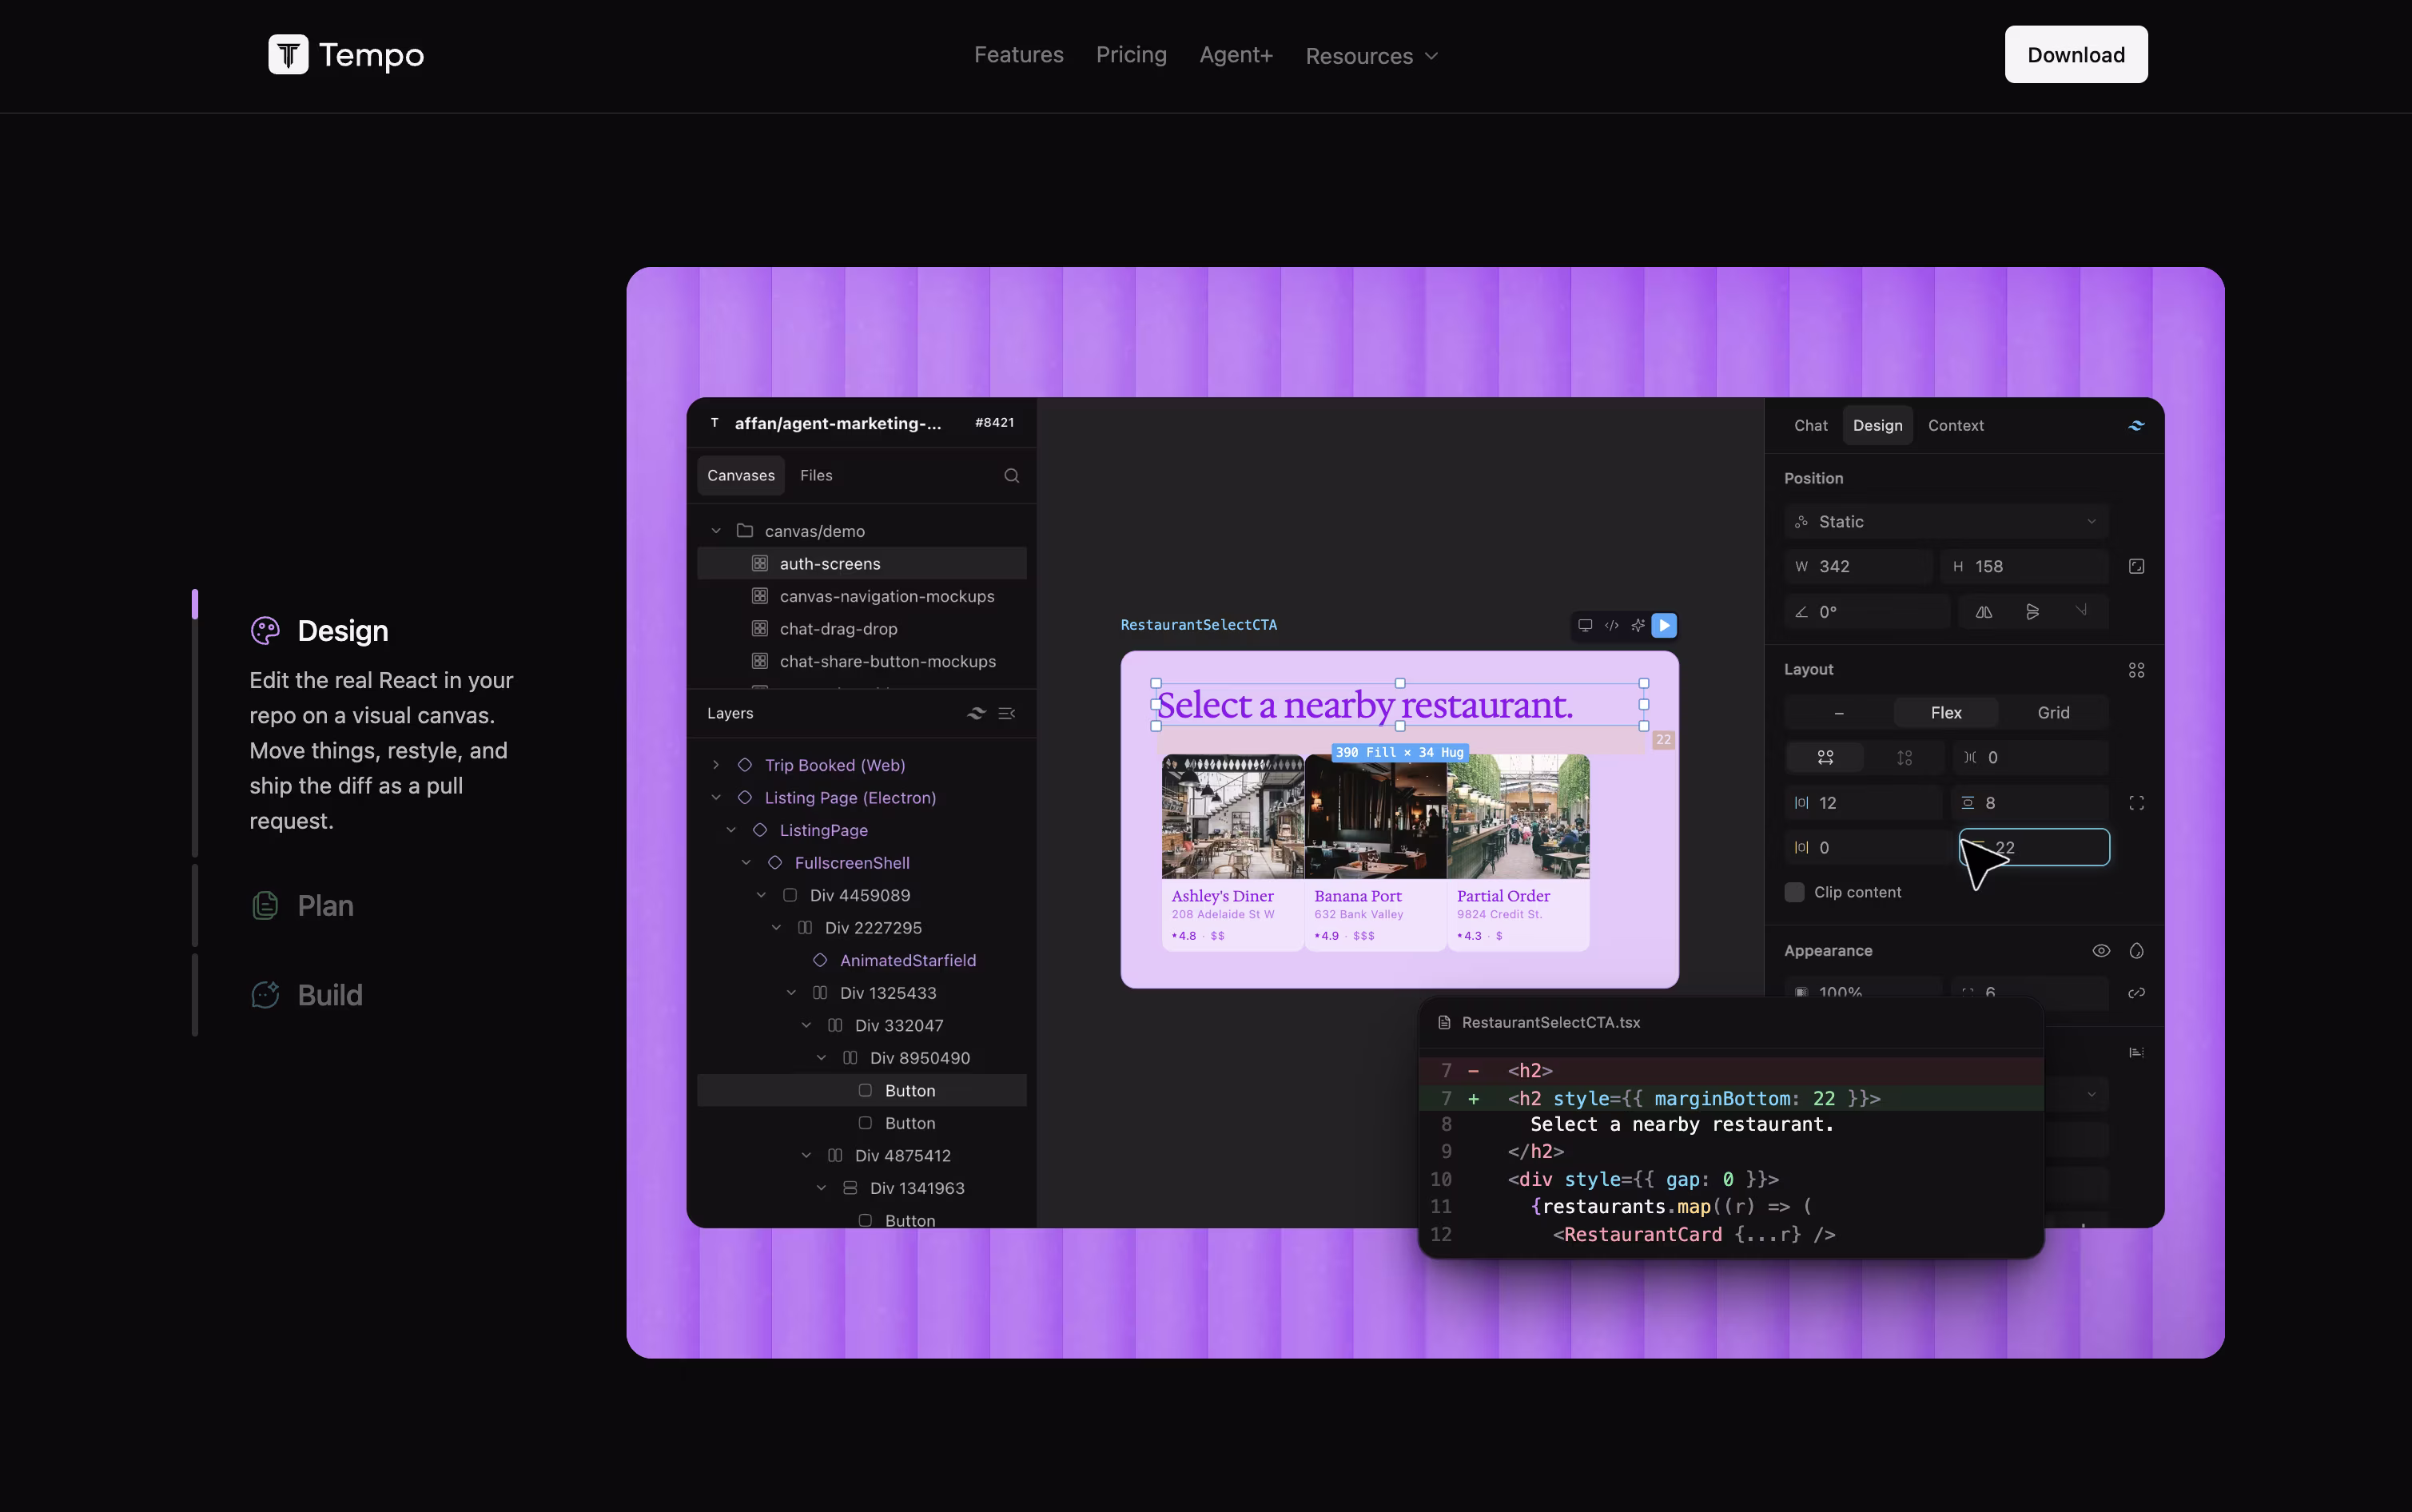The height and width of the screenshot is (1512, 2412).
Task: Expand the Trip Booked (Web) layer
Action: coord(716,765)
